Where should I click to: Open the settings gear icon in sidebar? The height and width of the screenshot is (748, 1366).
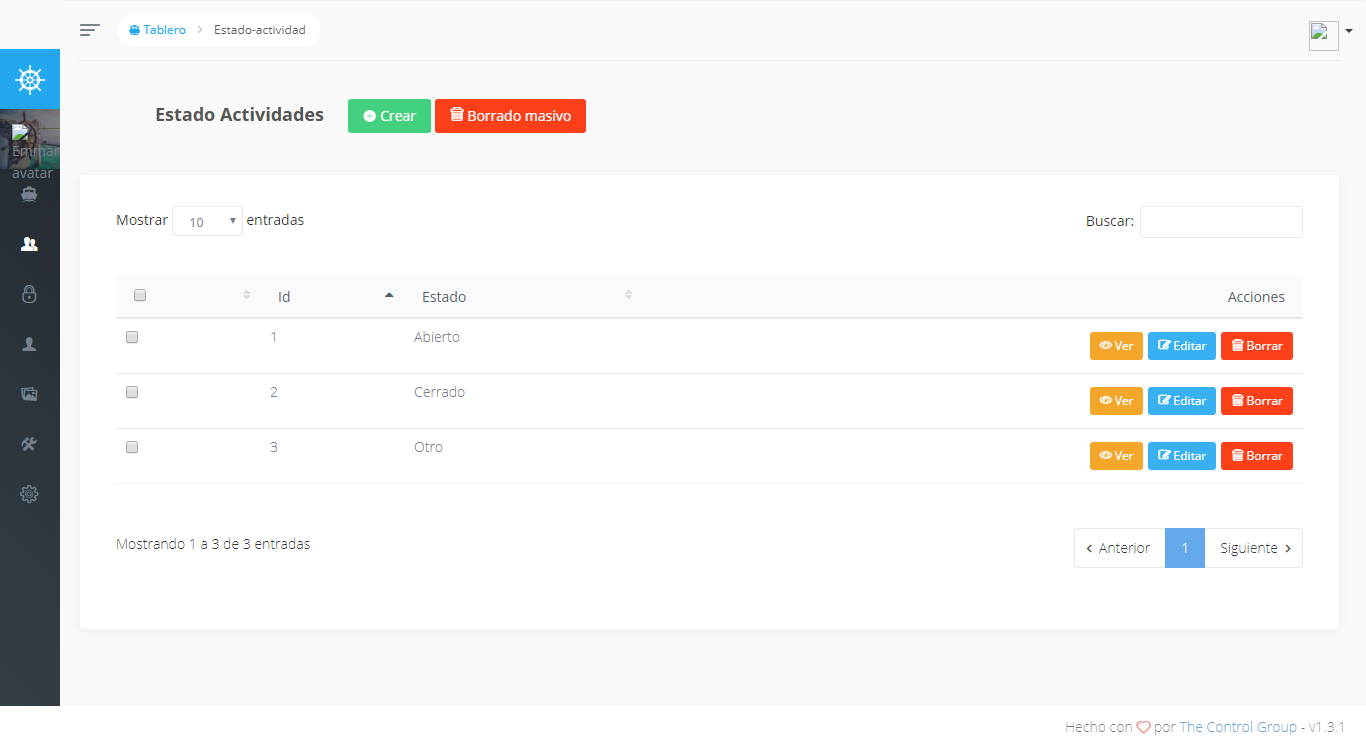click(x=29, y=494)
